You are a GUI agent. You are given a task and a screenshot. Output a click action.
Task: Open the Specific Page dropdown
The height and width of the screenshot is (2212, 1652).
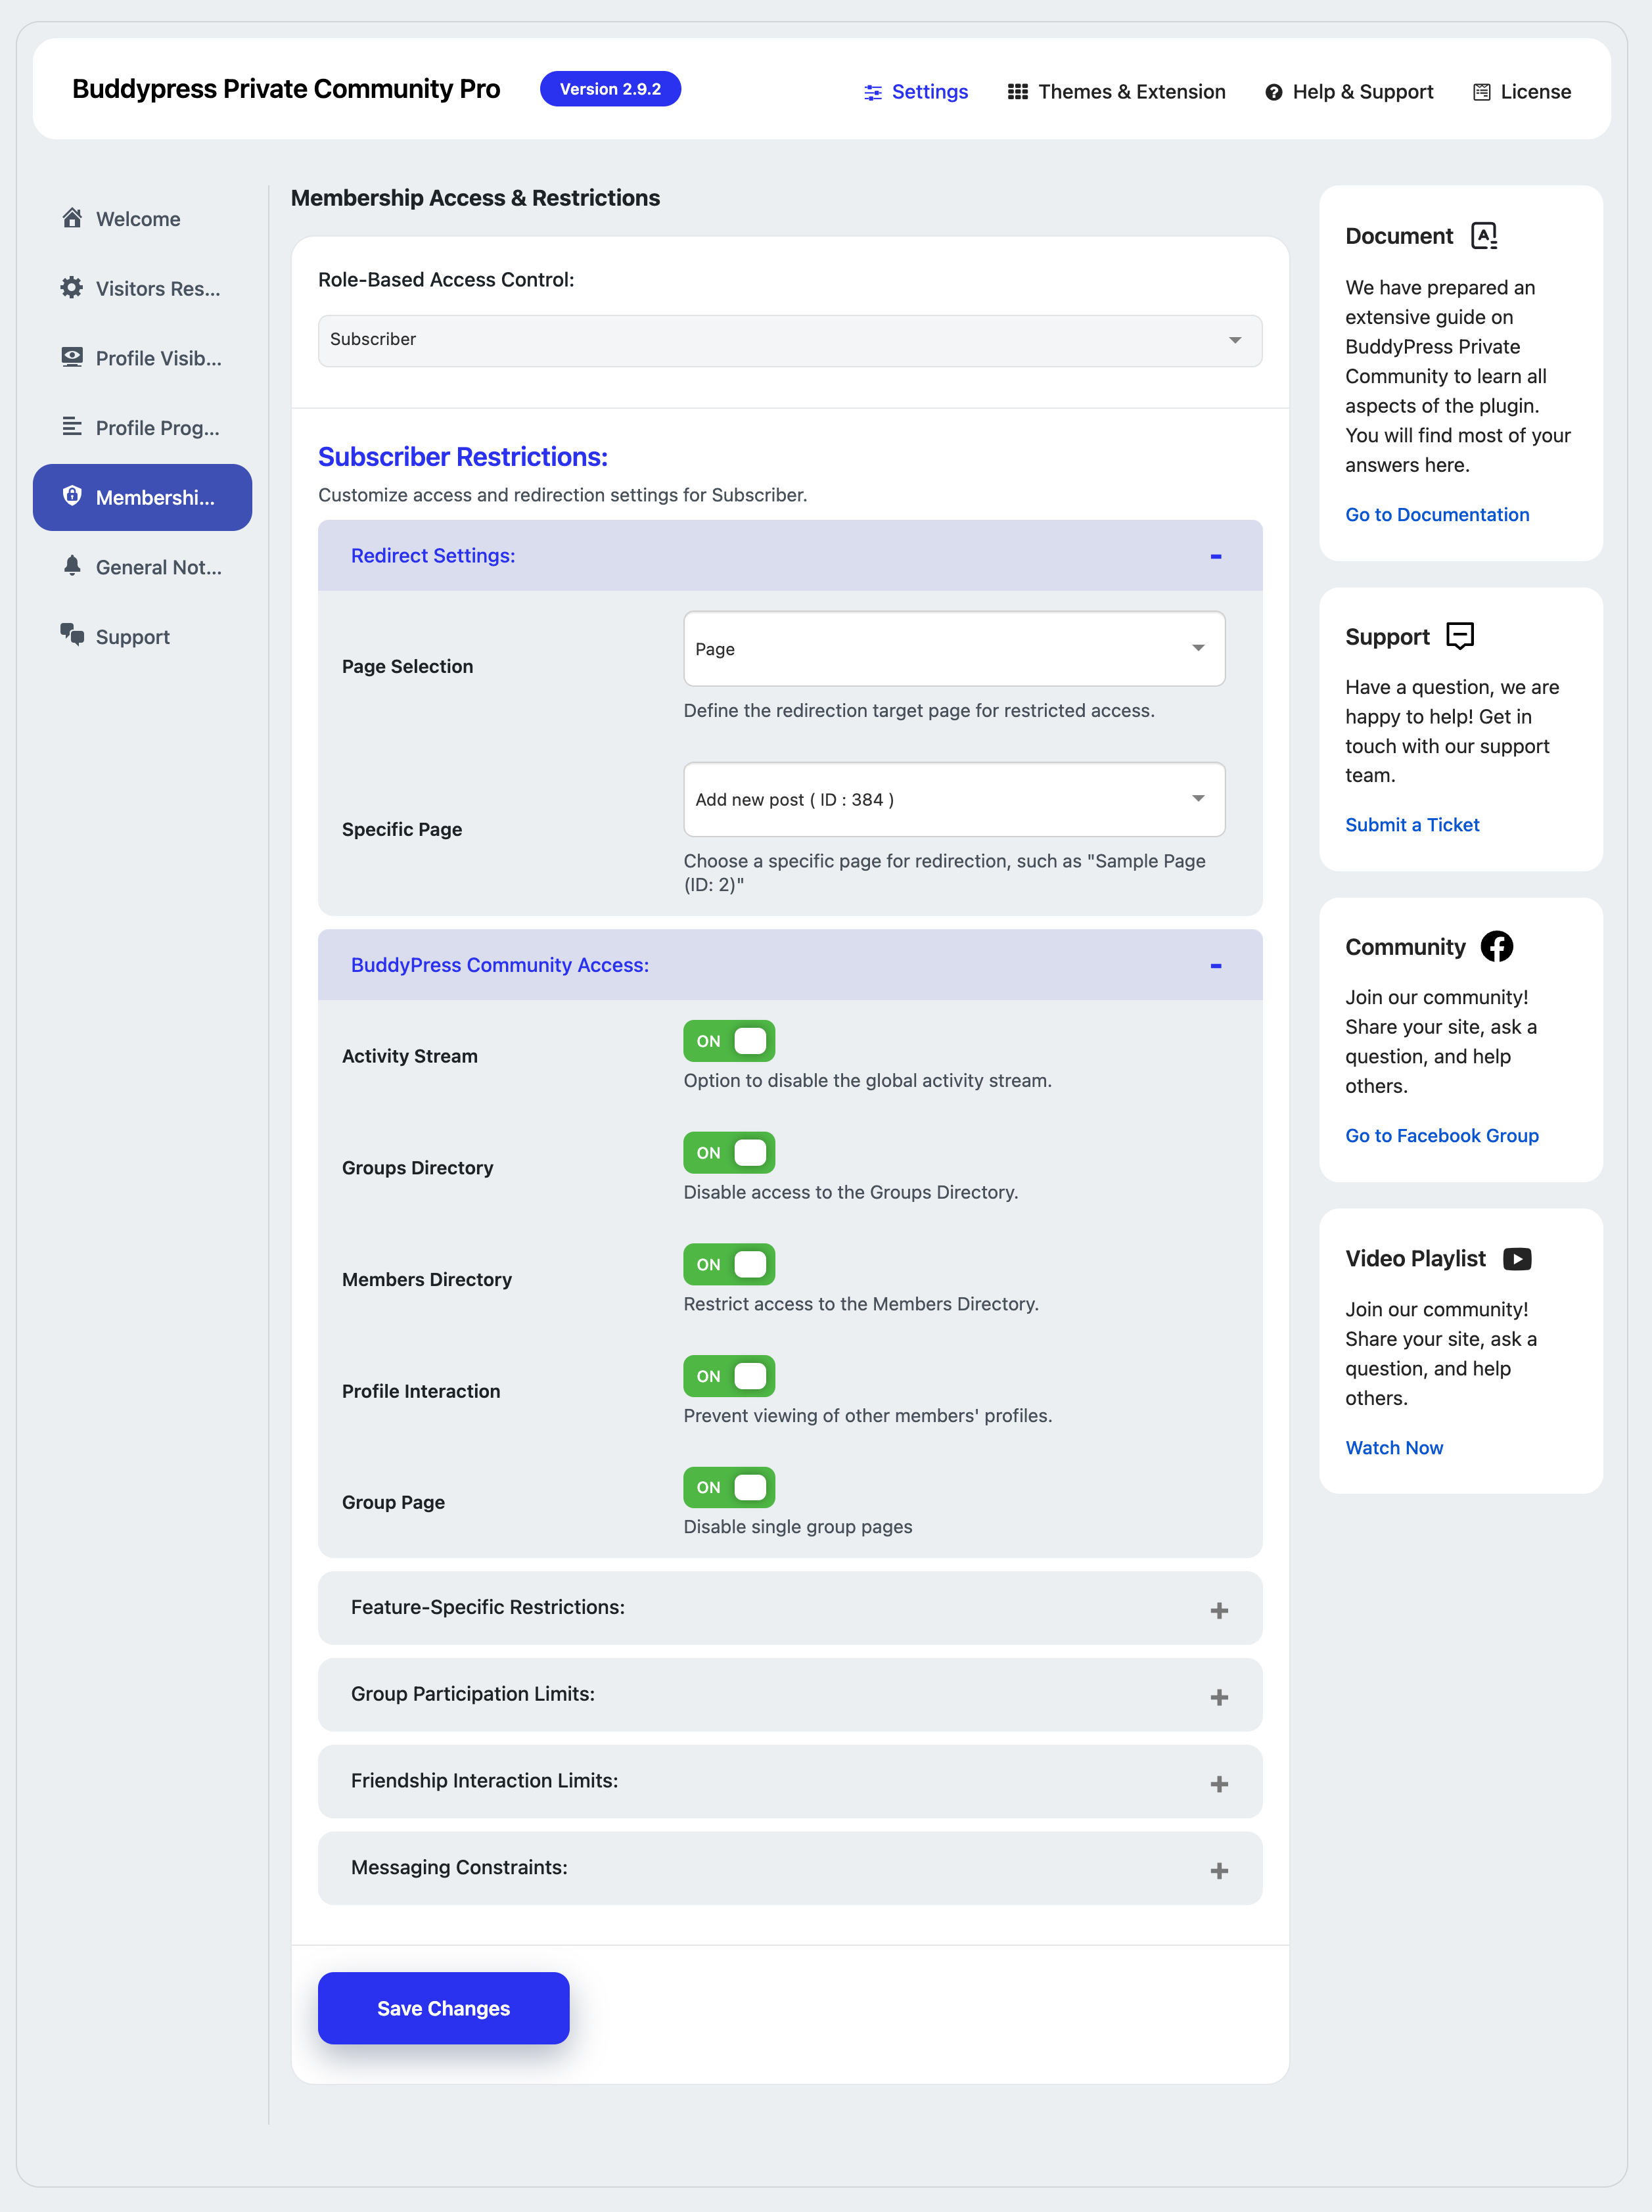tap(954, 799)
